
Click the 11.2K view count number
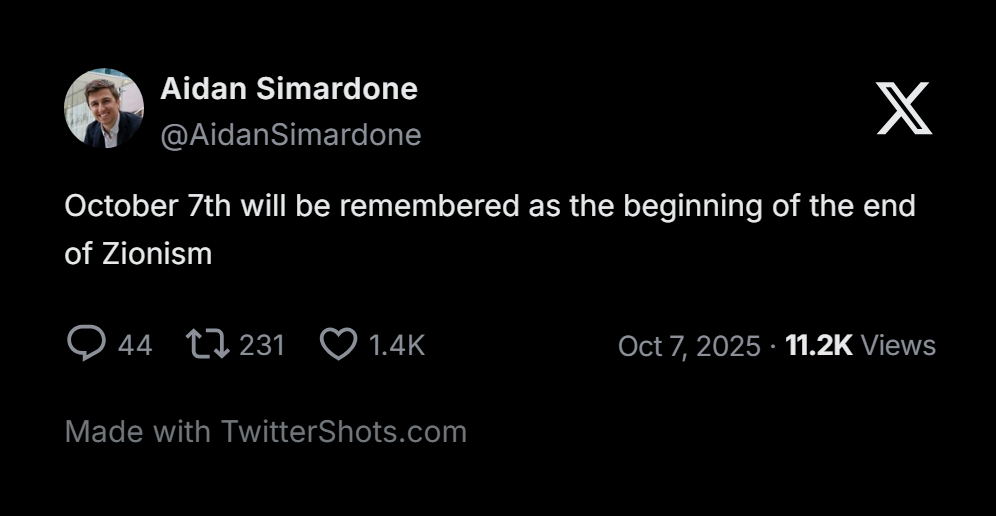pos(819,346)
